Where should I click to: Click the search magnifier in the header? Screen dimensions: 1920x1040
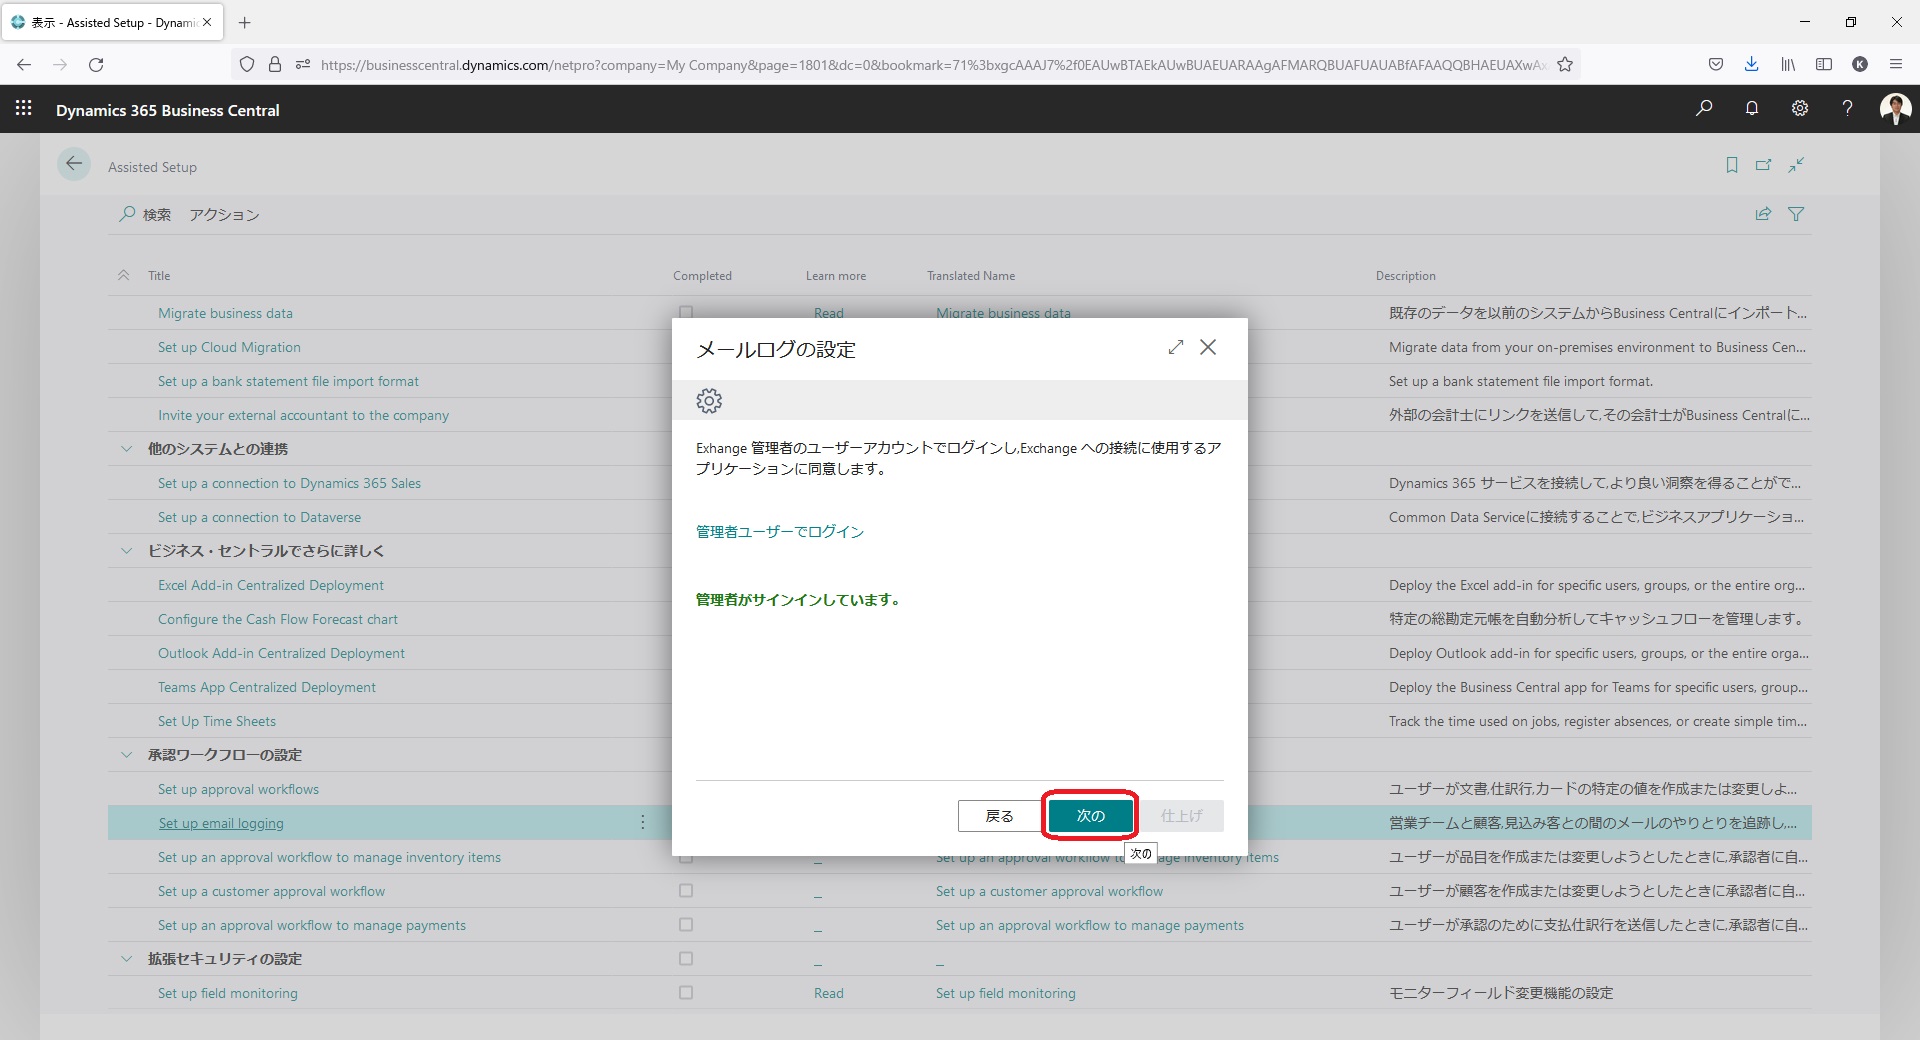pos(1704,109)
